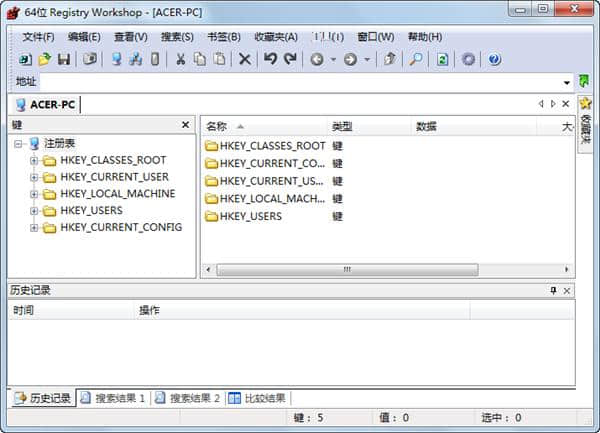Open the 搜索(S) menu

(x=177, y=37)
